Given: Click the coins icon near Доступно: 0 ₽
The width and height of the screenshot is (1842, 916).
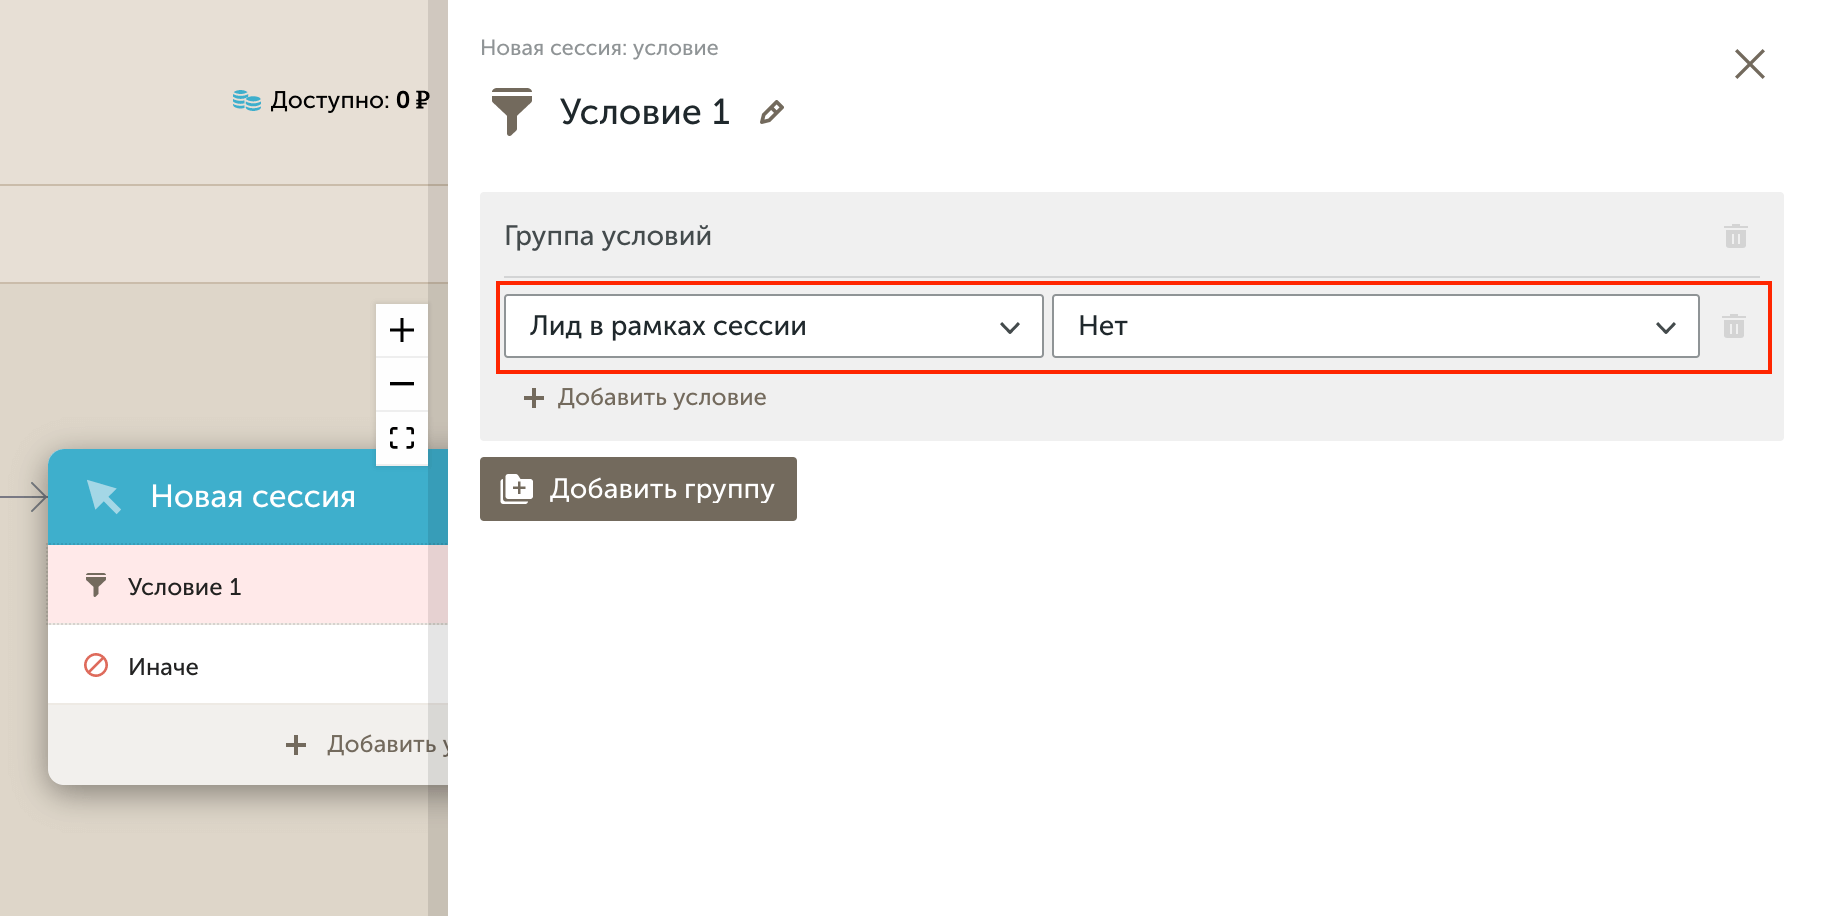Looking at the screenshot, I should 246,99.
